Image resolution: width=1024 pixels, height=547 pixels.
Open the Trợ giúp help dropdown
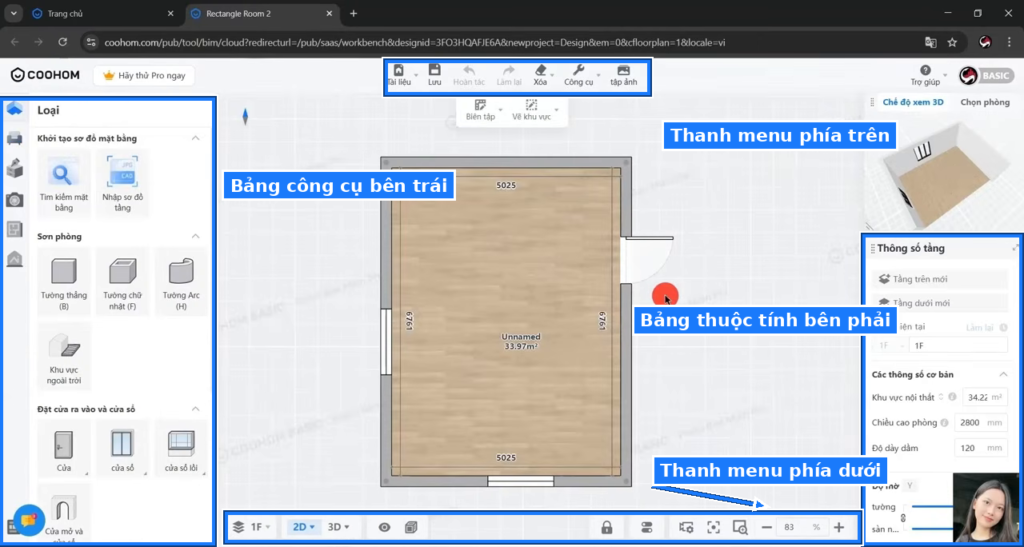coord(927,75)
